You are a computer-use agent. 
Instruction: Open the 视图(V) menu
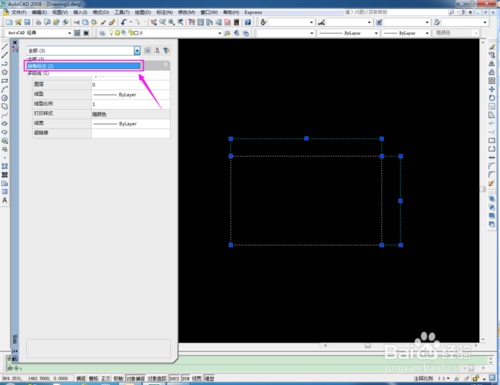(x=60, y=12)
